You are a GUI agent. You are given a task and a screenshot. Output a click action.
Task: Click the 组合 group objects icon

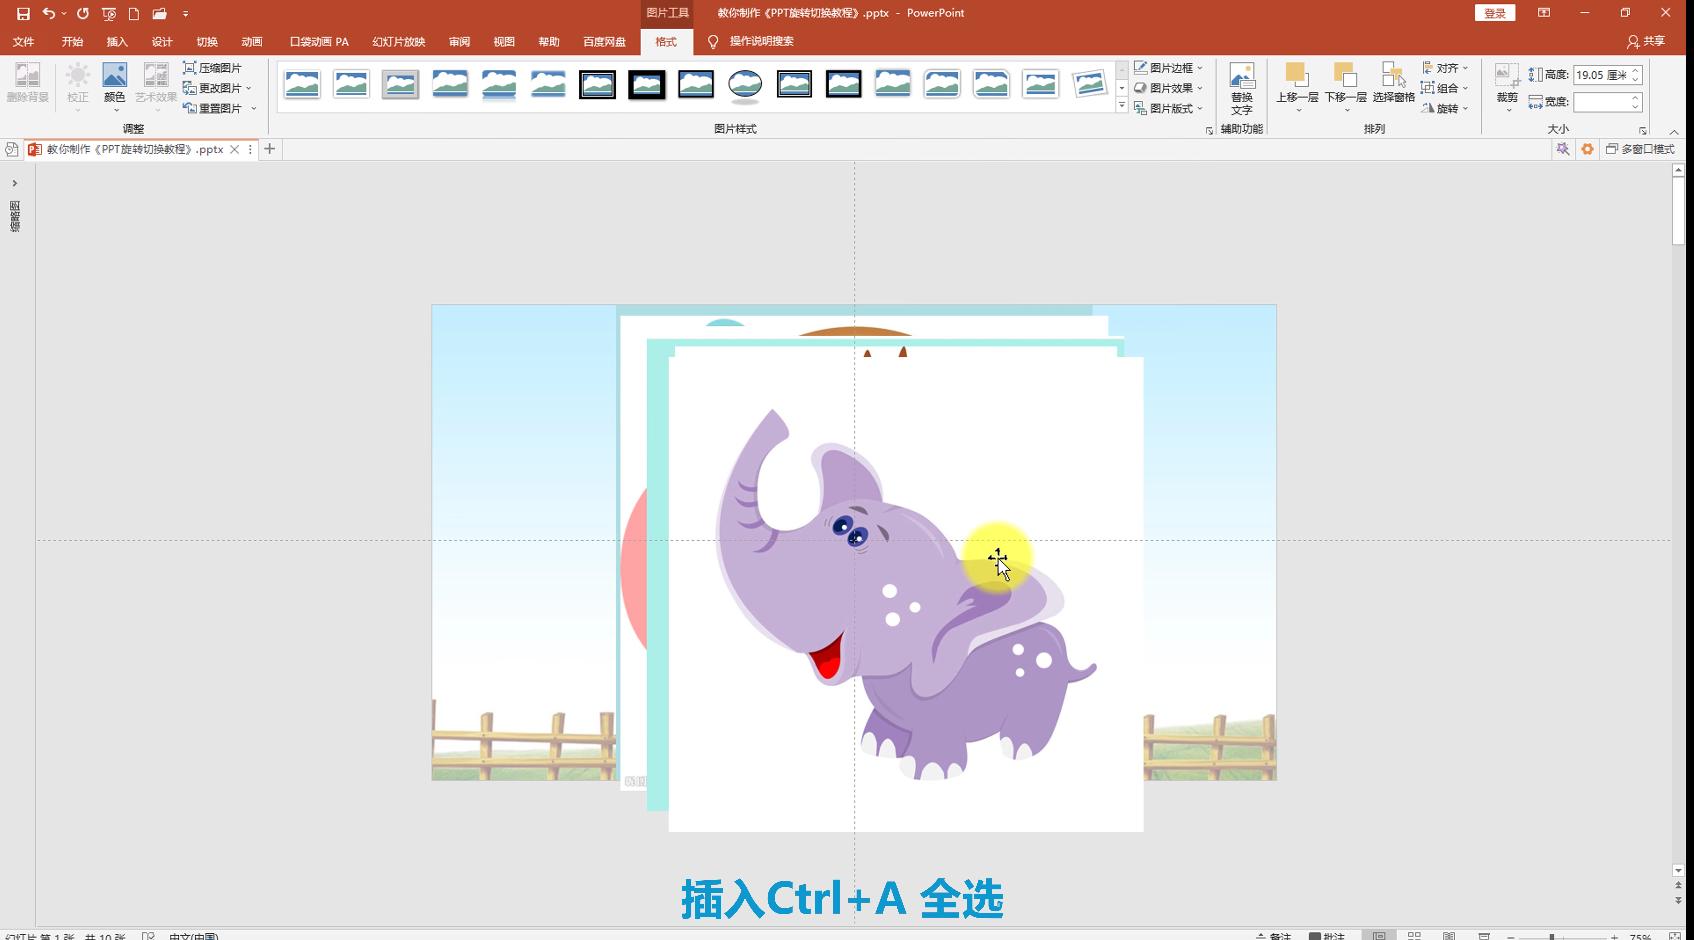(x=1447, y=88)
